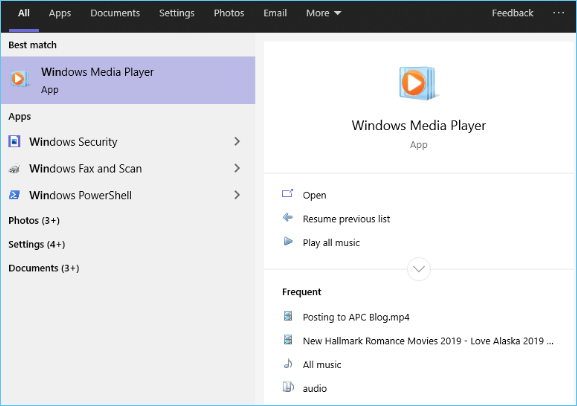Click the Feedback link
577x406 pixels.
512,13
